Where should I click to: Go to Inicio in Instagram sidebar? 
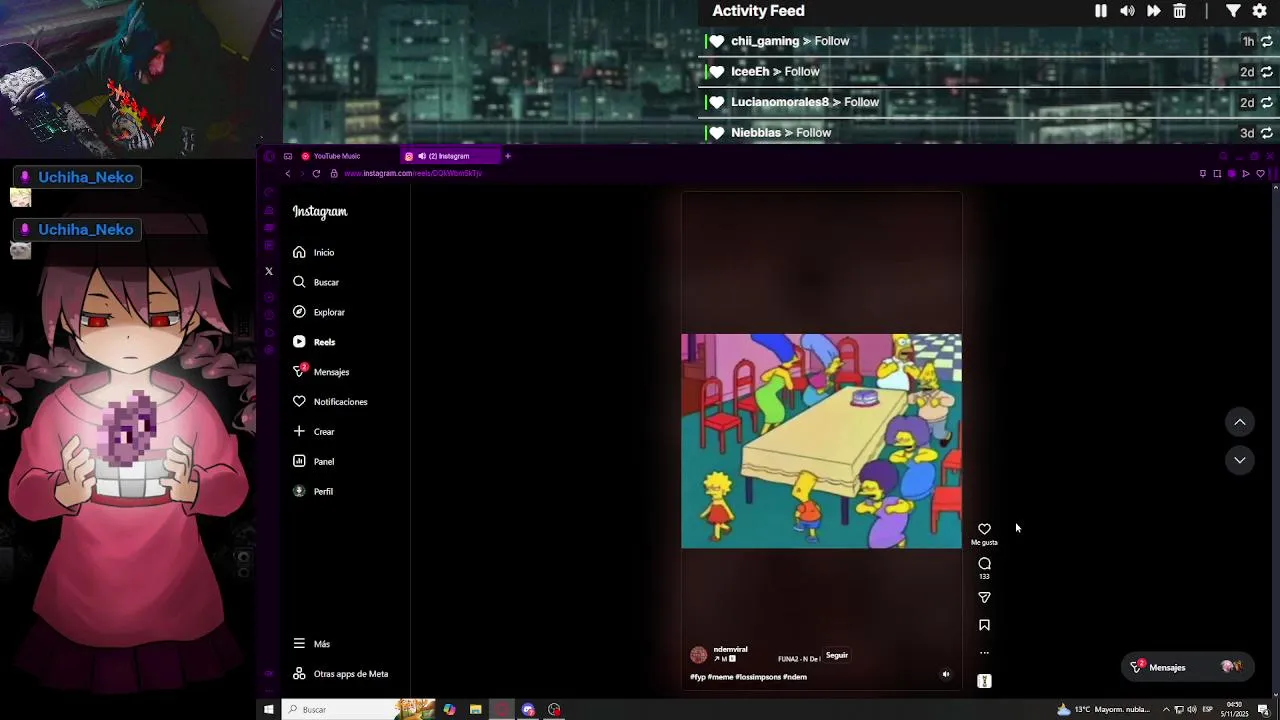[315, 253]
